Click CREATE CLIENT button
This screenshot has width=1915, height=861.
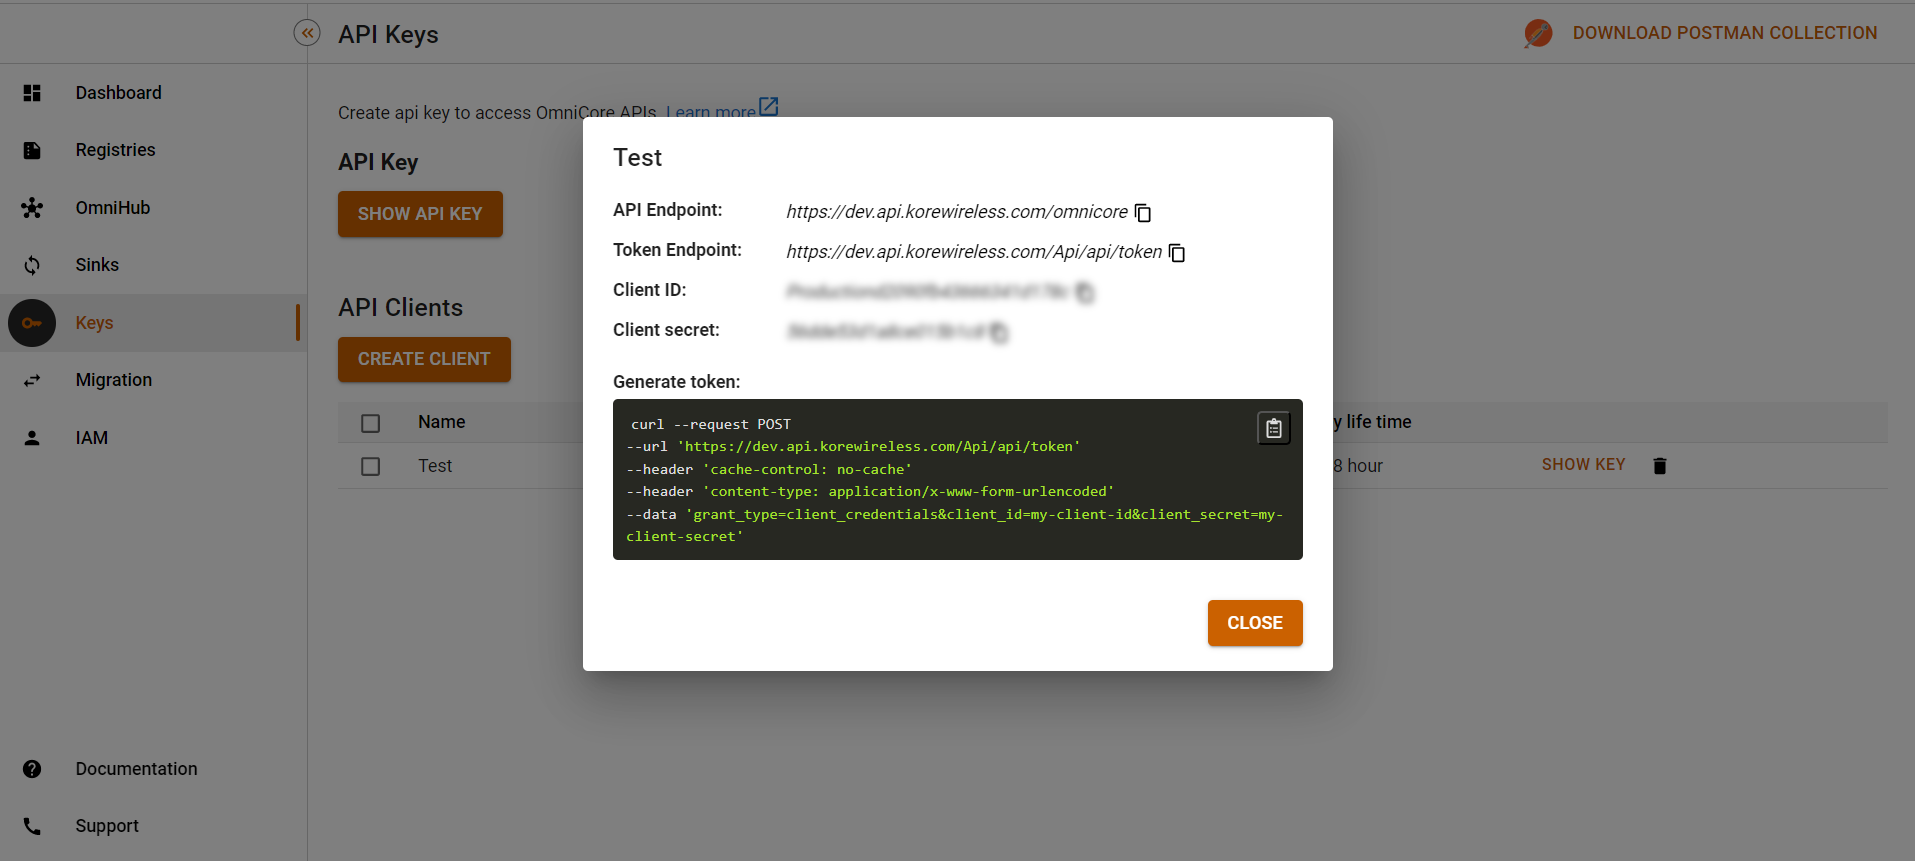[424, 359]
